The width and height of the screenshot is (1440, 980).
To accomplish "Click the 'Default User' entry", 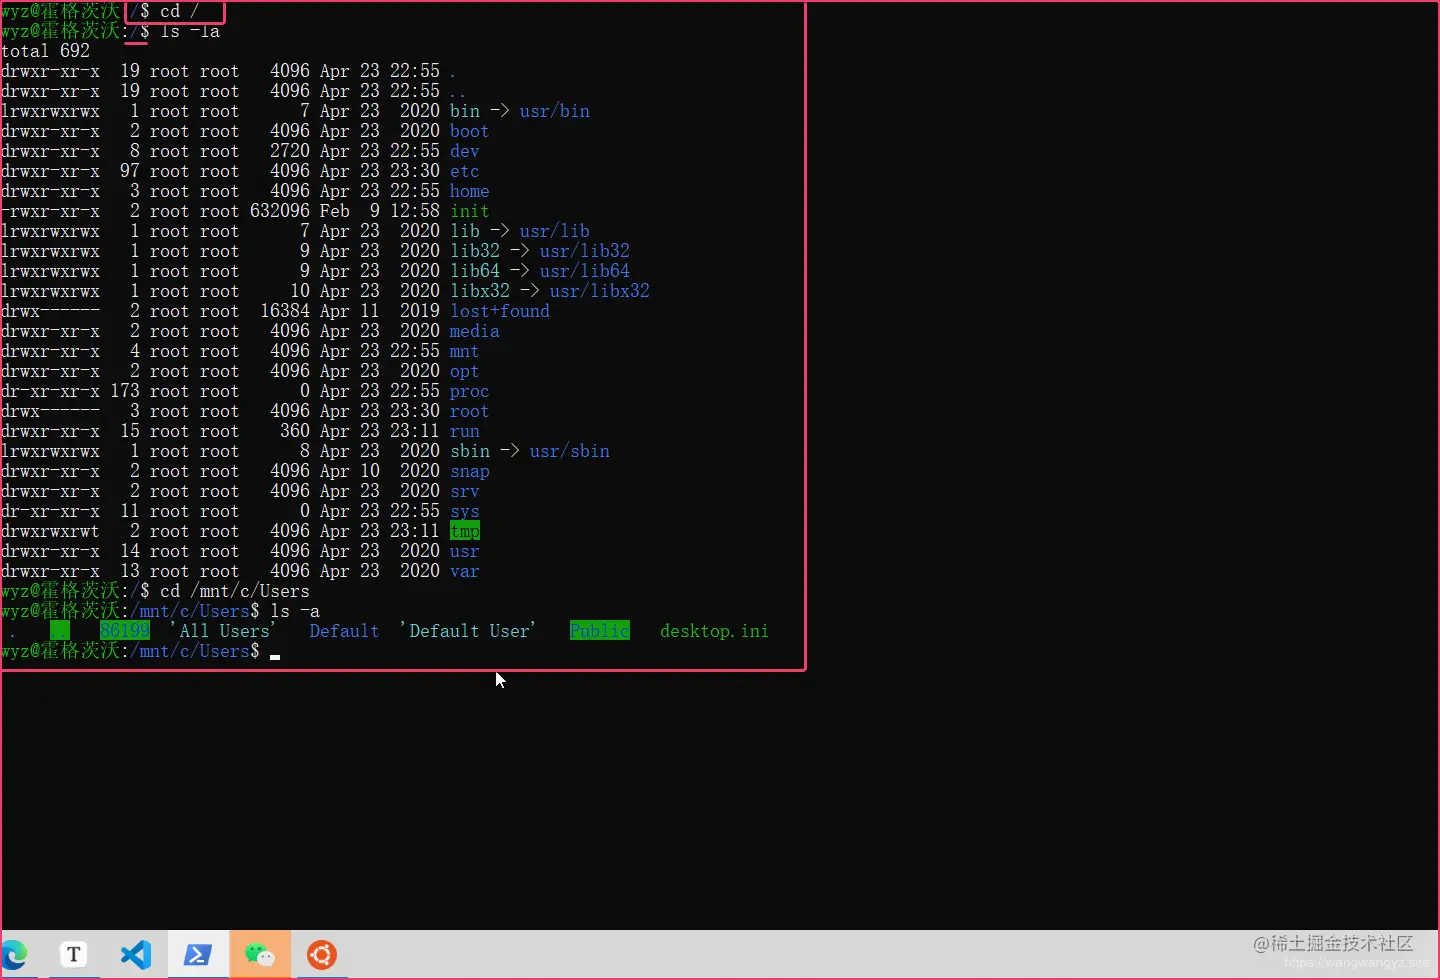I will coord(469,631).
